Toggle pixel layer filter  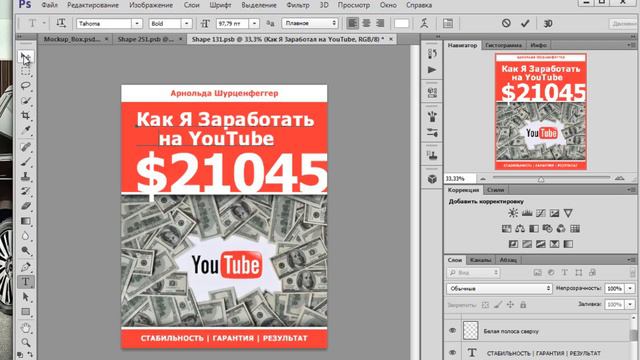click(x=538, y=272)
